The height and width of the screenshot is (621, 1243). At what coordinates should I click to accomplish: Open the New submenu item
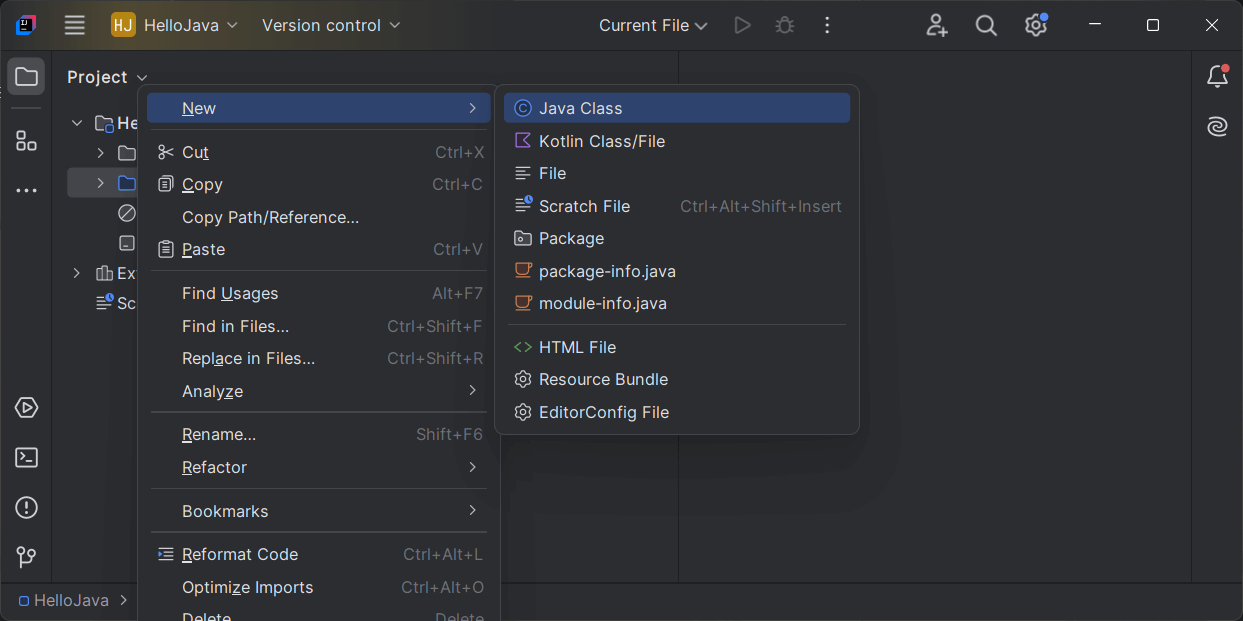coord(319,108)
